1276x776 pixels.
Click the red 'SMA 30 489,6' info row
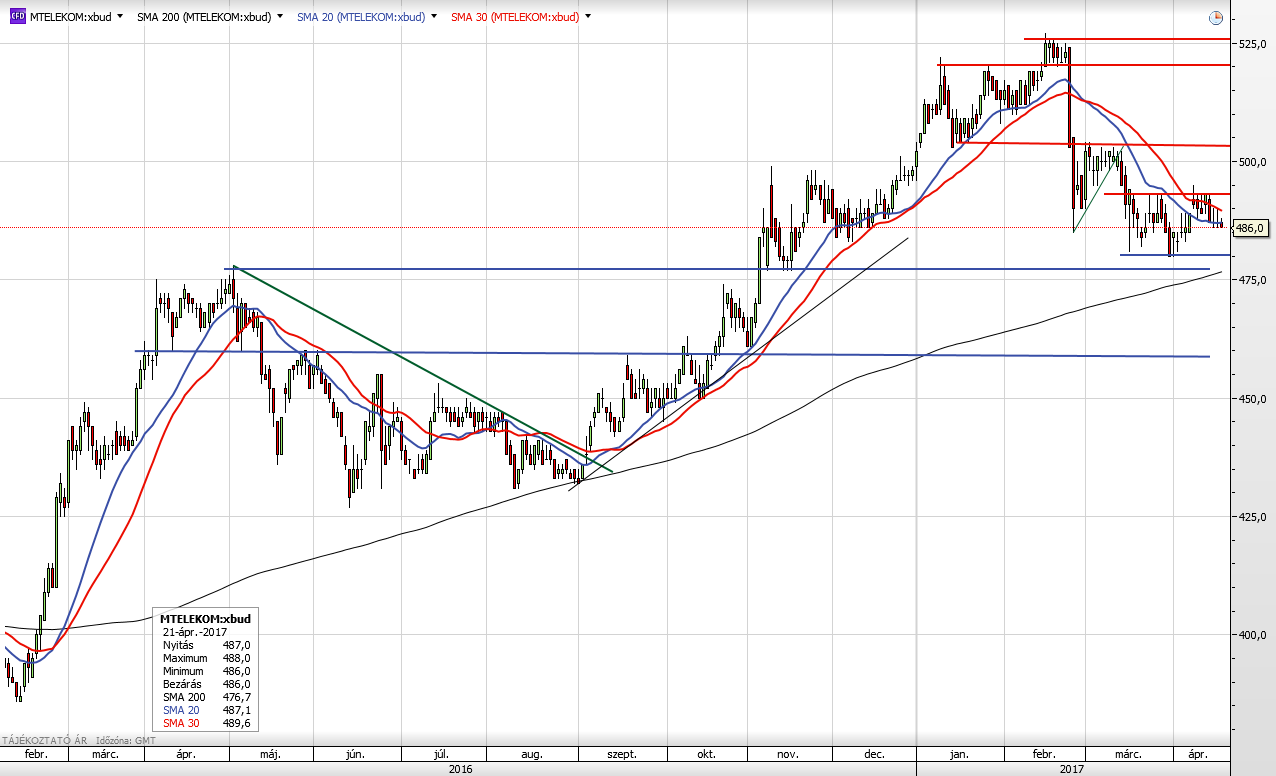[x=206, y=723]
